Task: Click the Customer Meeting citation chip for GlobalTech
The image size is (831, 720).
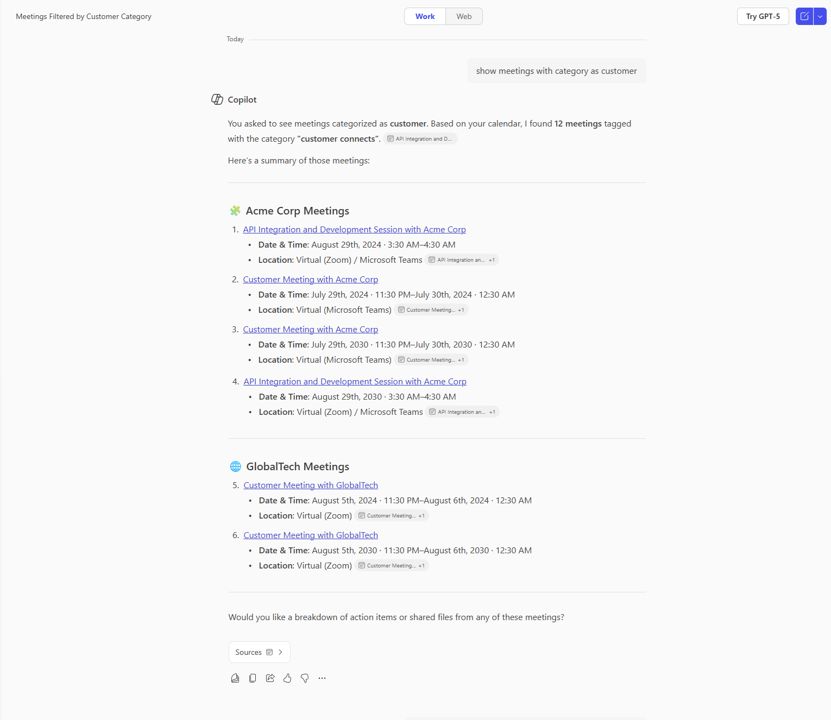Action: point(392,515)
